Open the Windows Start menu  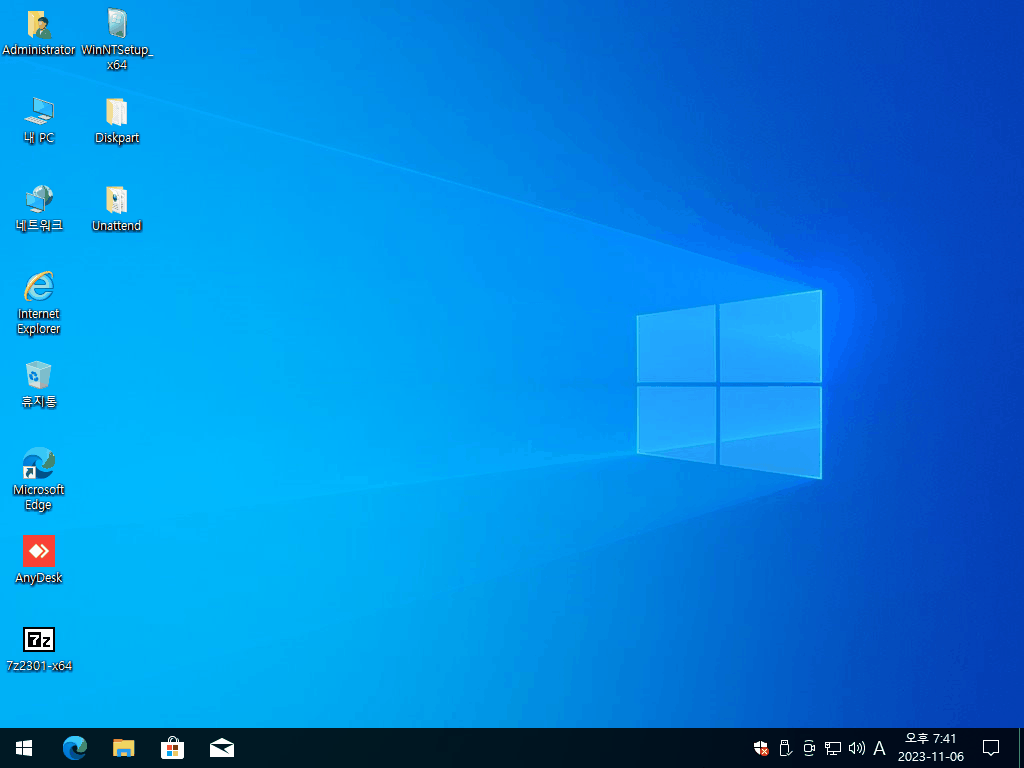pyautogui.click(x=24, y=748)
